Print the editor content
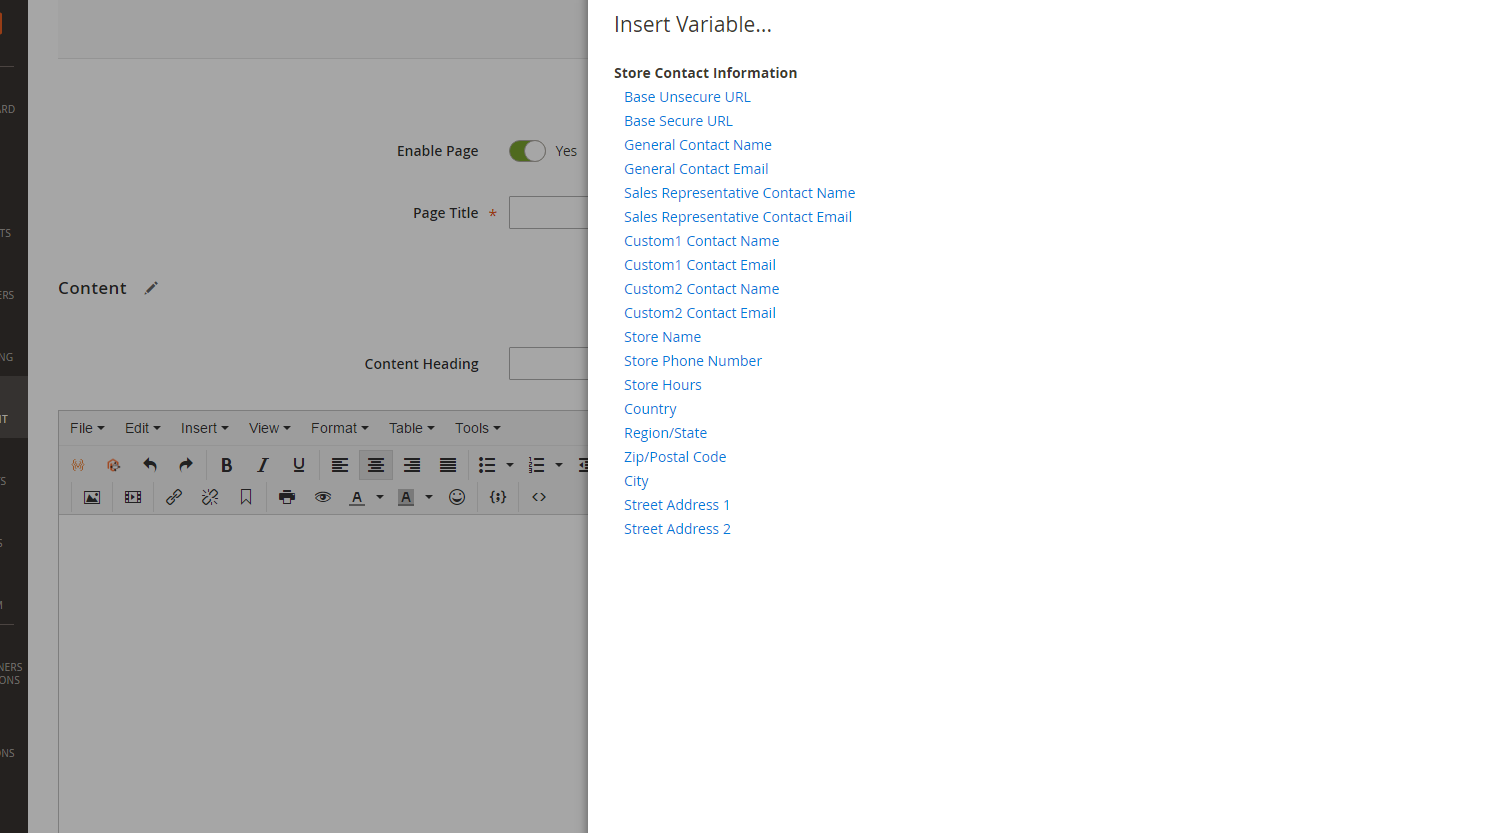Image resolution: width=1493 pixels, height=833 pixels. coord(287,497)
